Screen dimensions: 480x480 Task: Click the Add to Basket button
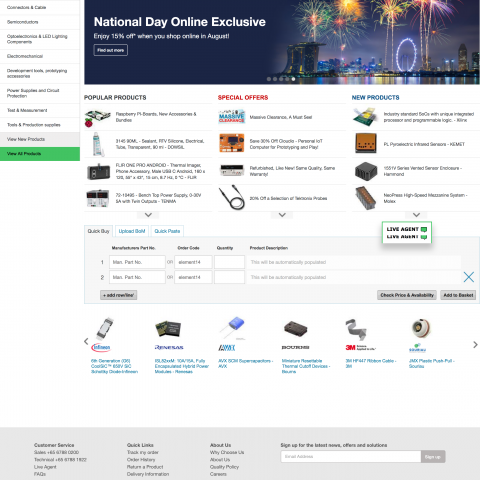(458, 295)
